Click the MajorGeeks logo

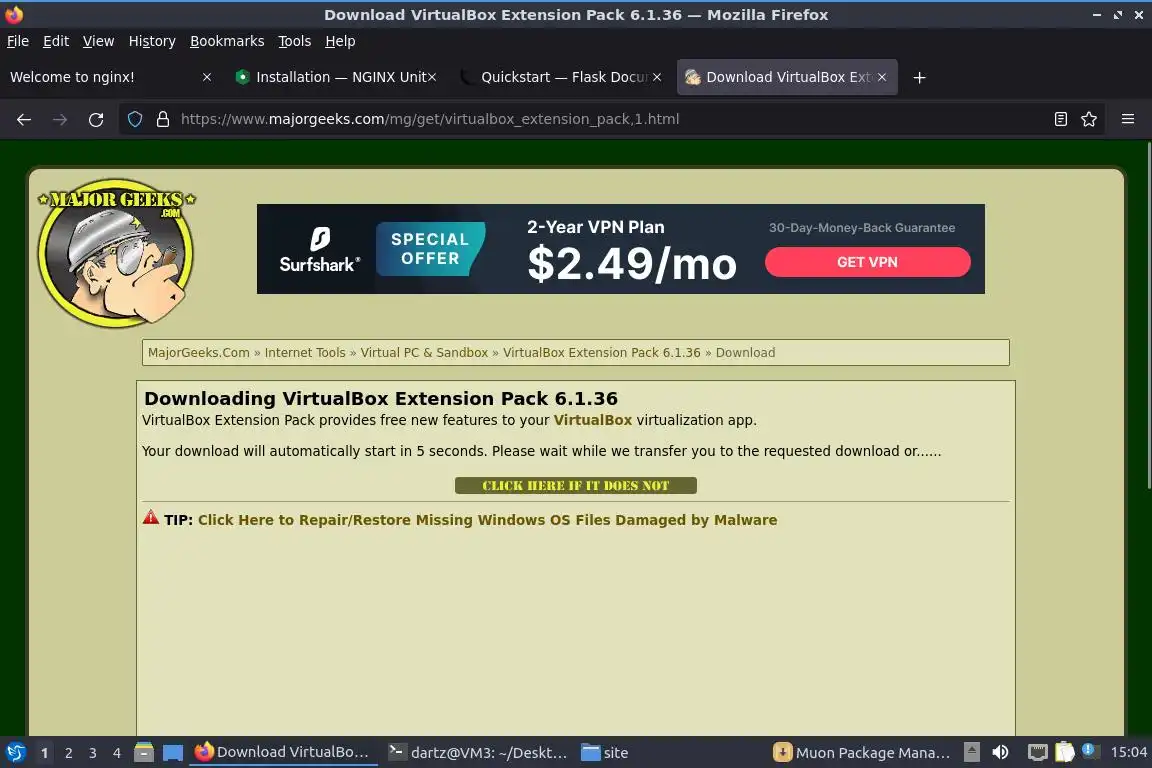tap(116, 252)
